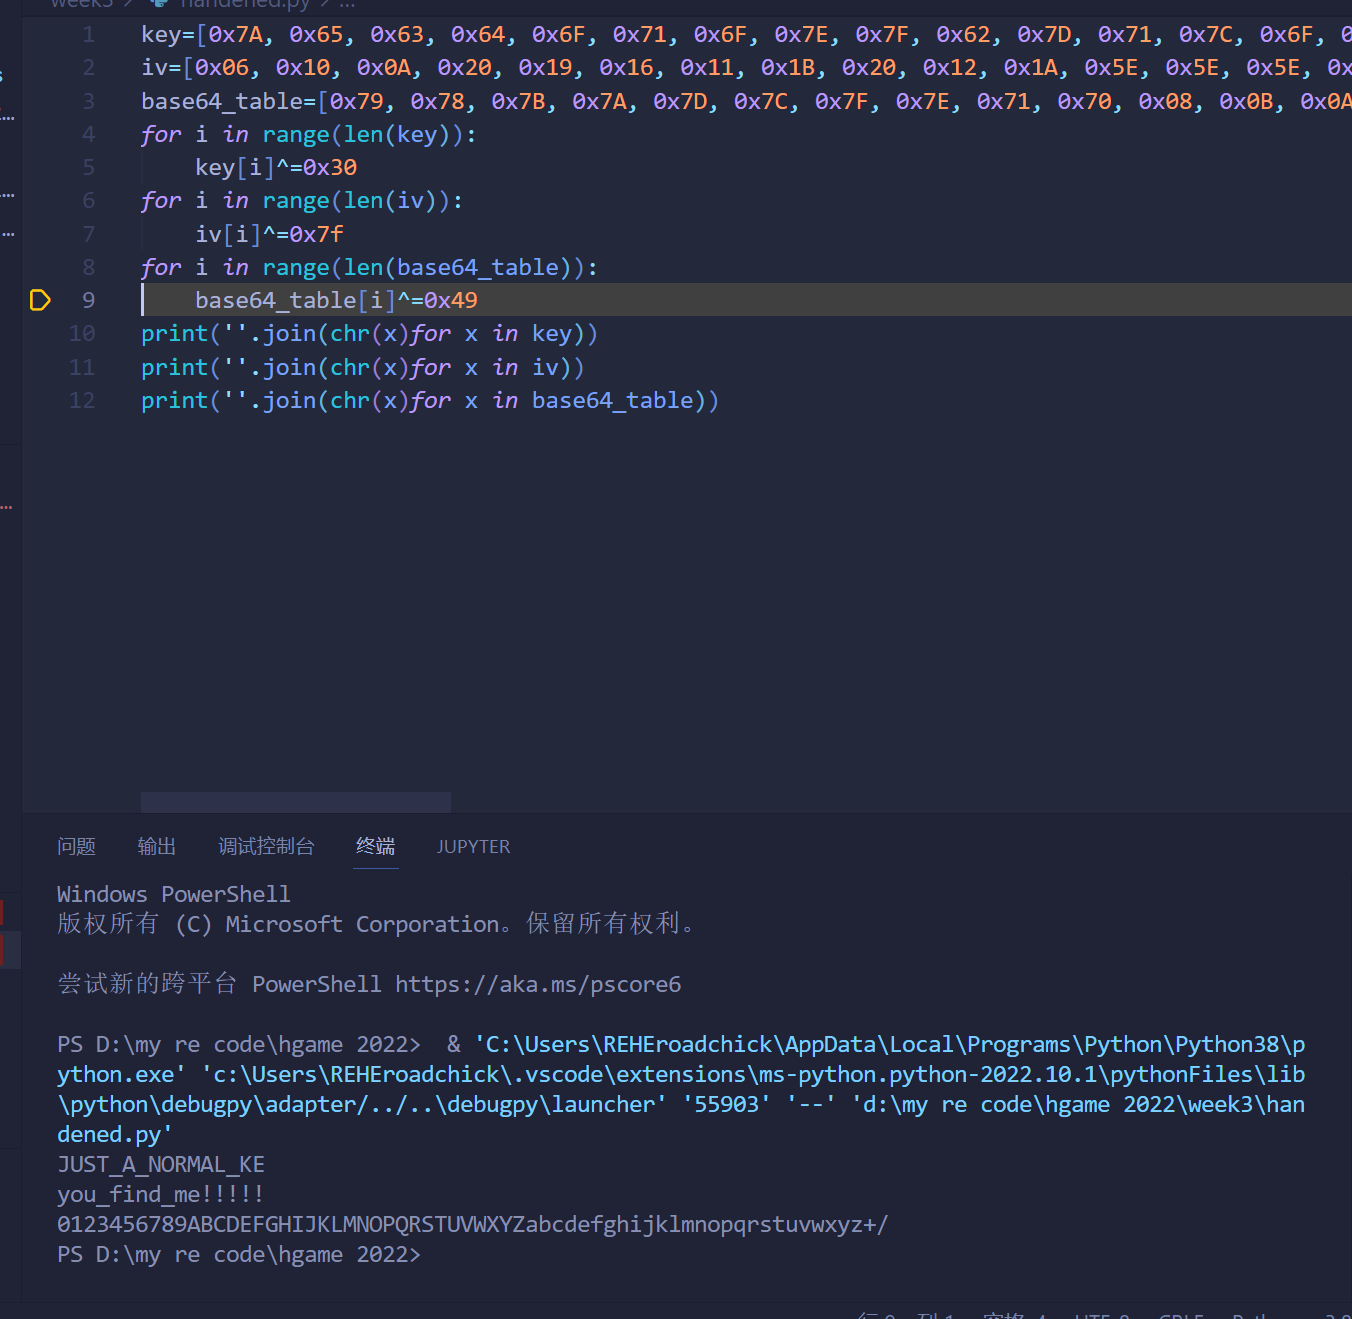Place cursor on iv[i]^=0x7f code line
1352x1319 pixels.
[x=269, y=234]
